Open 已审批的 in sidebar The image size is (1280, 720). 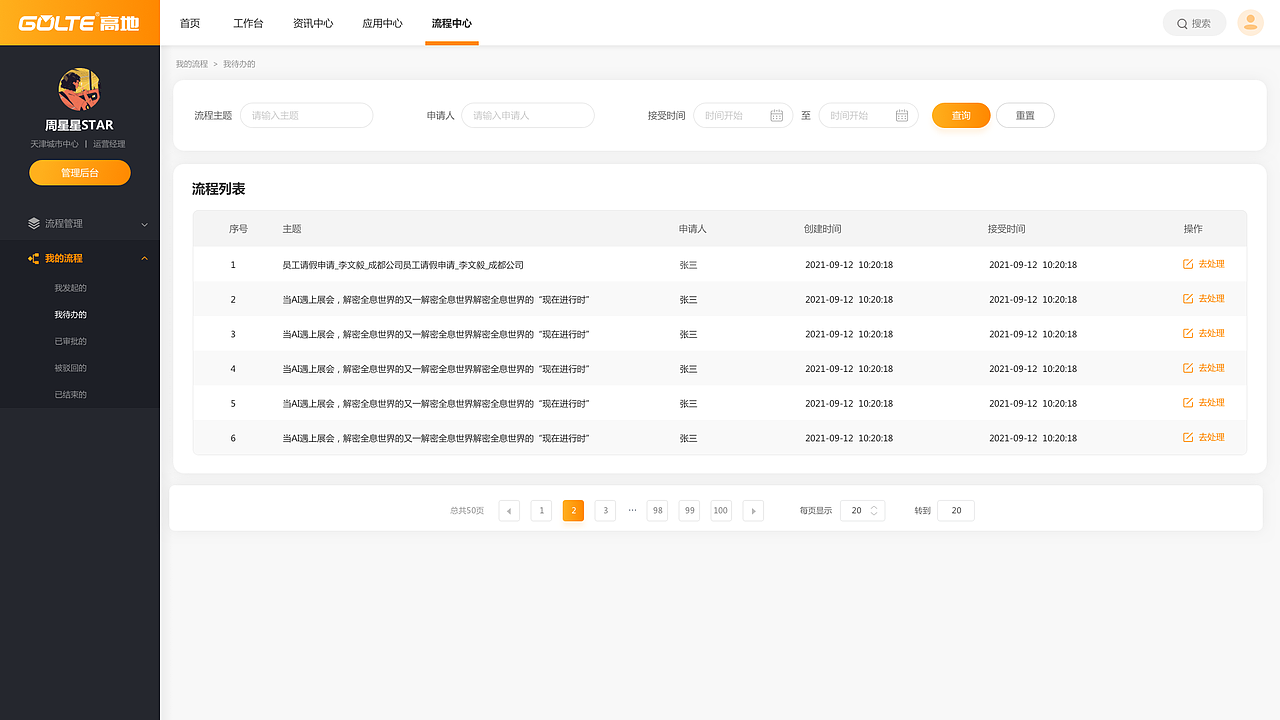(x=71, y=342)
